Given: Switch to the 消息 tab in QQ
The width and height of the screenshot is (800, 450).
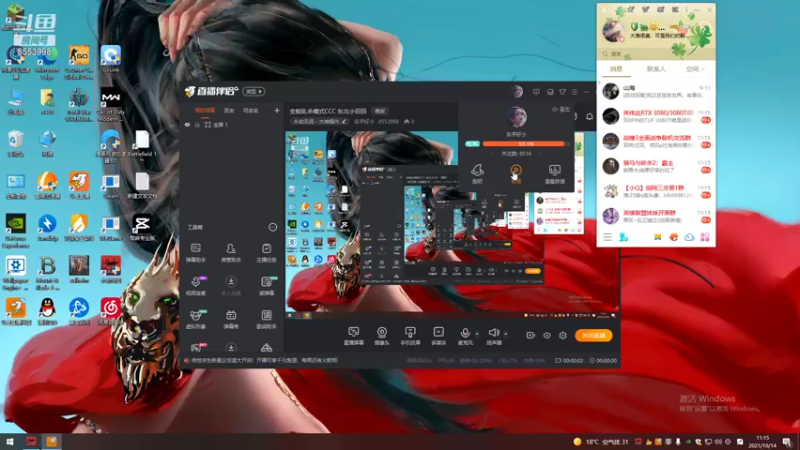Looking at the screenshot, I should (x=616, y=69).
